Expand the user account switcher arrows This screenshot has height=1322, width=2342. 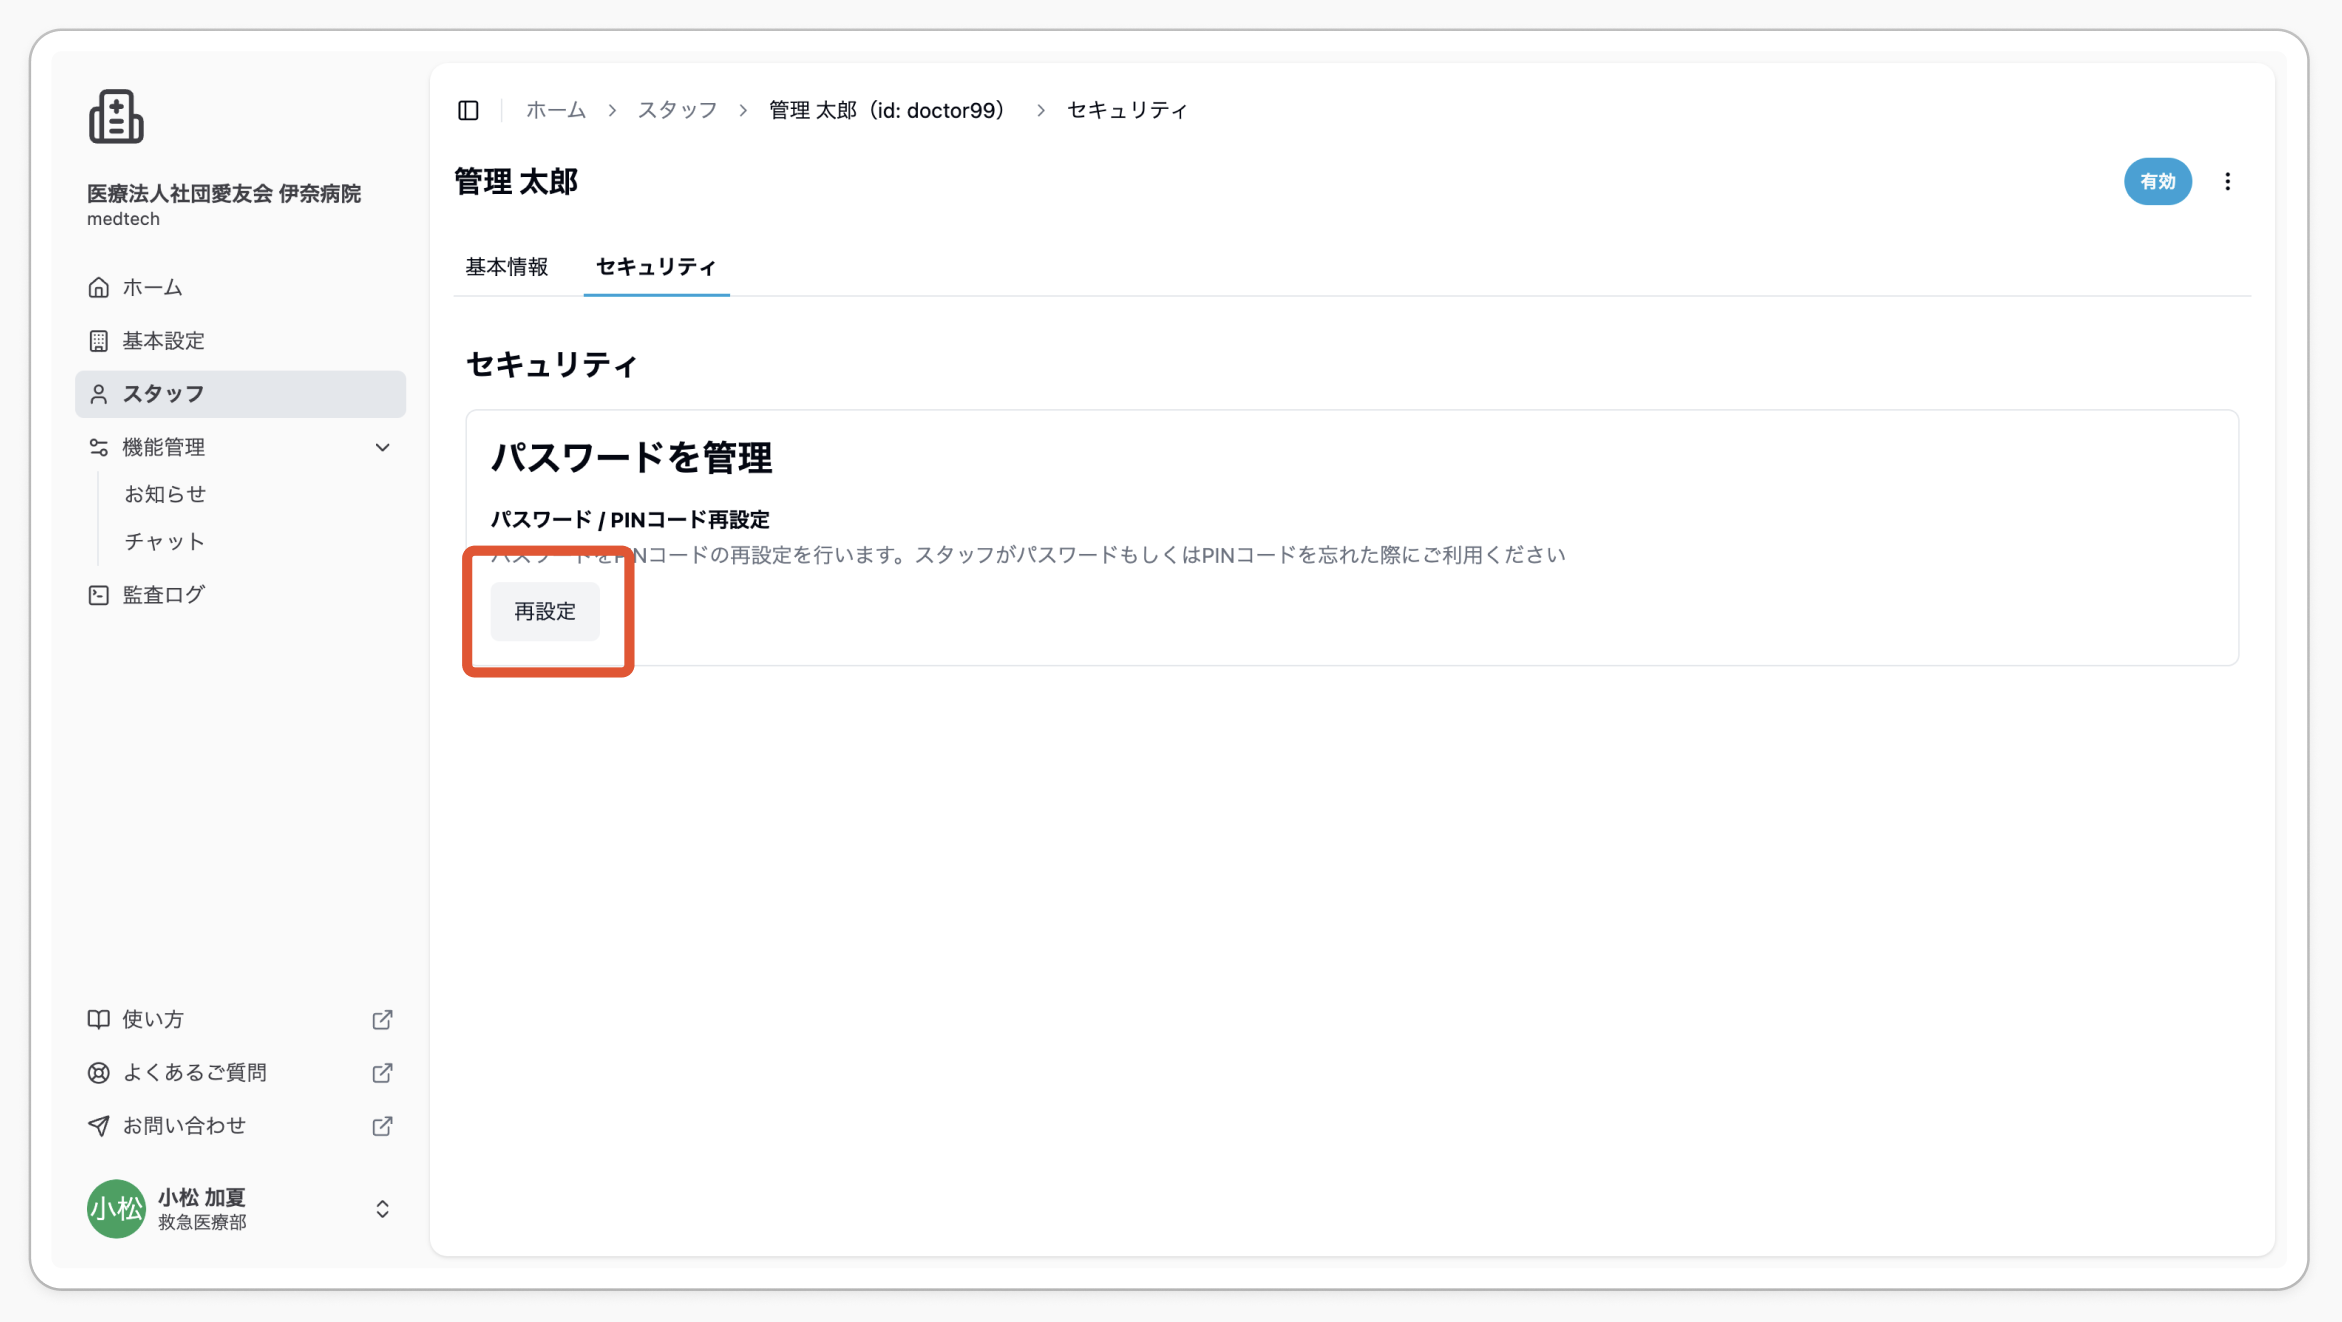tap(382, 1208)
